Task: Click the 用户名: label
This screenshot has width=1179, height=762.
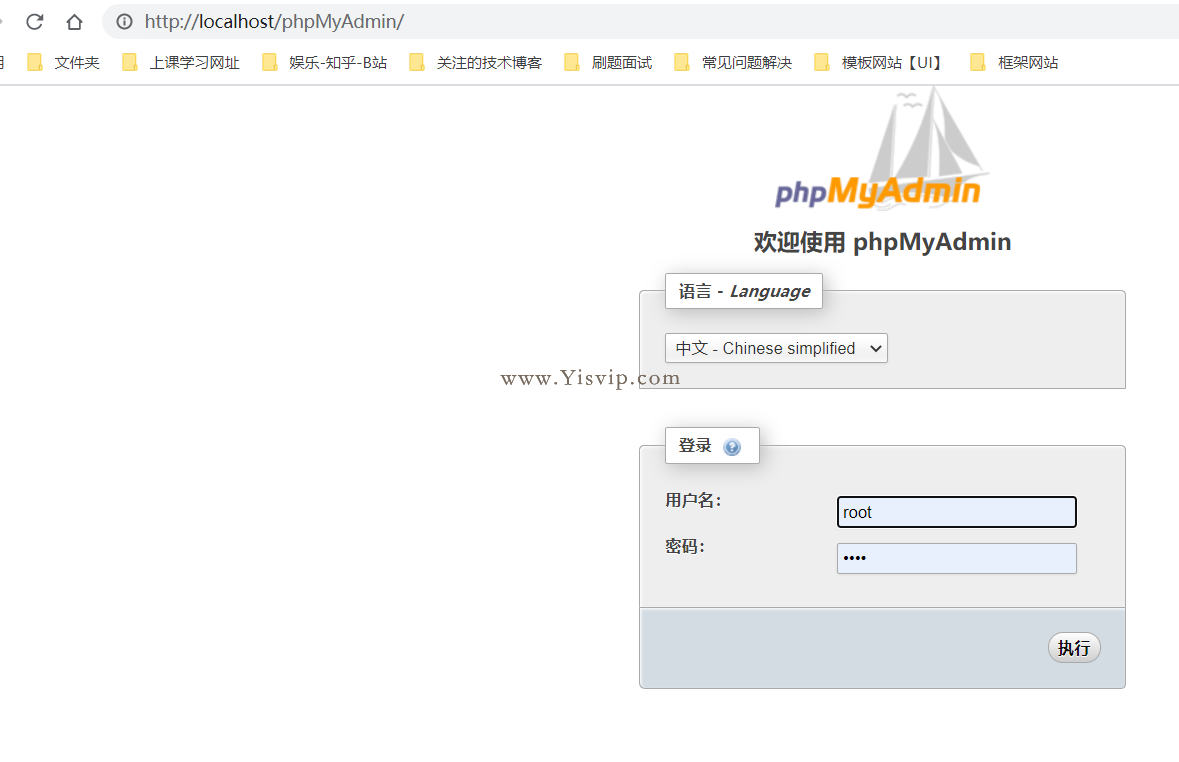Action: (x=693, y=500)
